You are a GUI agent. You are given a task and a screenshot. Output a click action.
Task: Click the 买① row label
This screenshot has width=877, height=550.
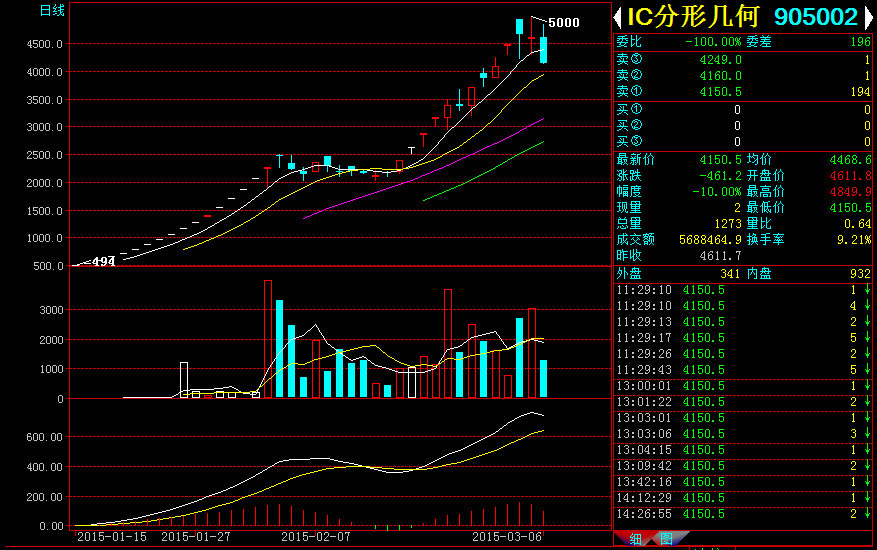pos(629,110)
